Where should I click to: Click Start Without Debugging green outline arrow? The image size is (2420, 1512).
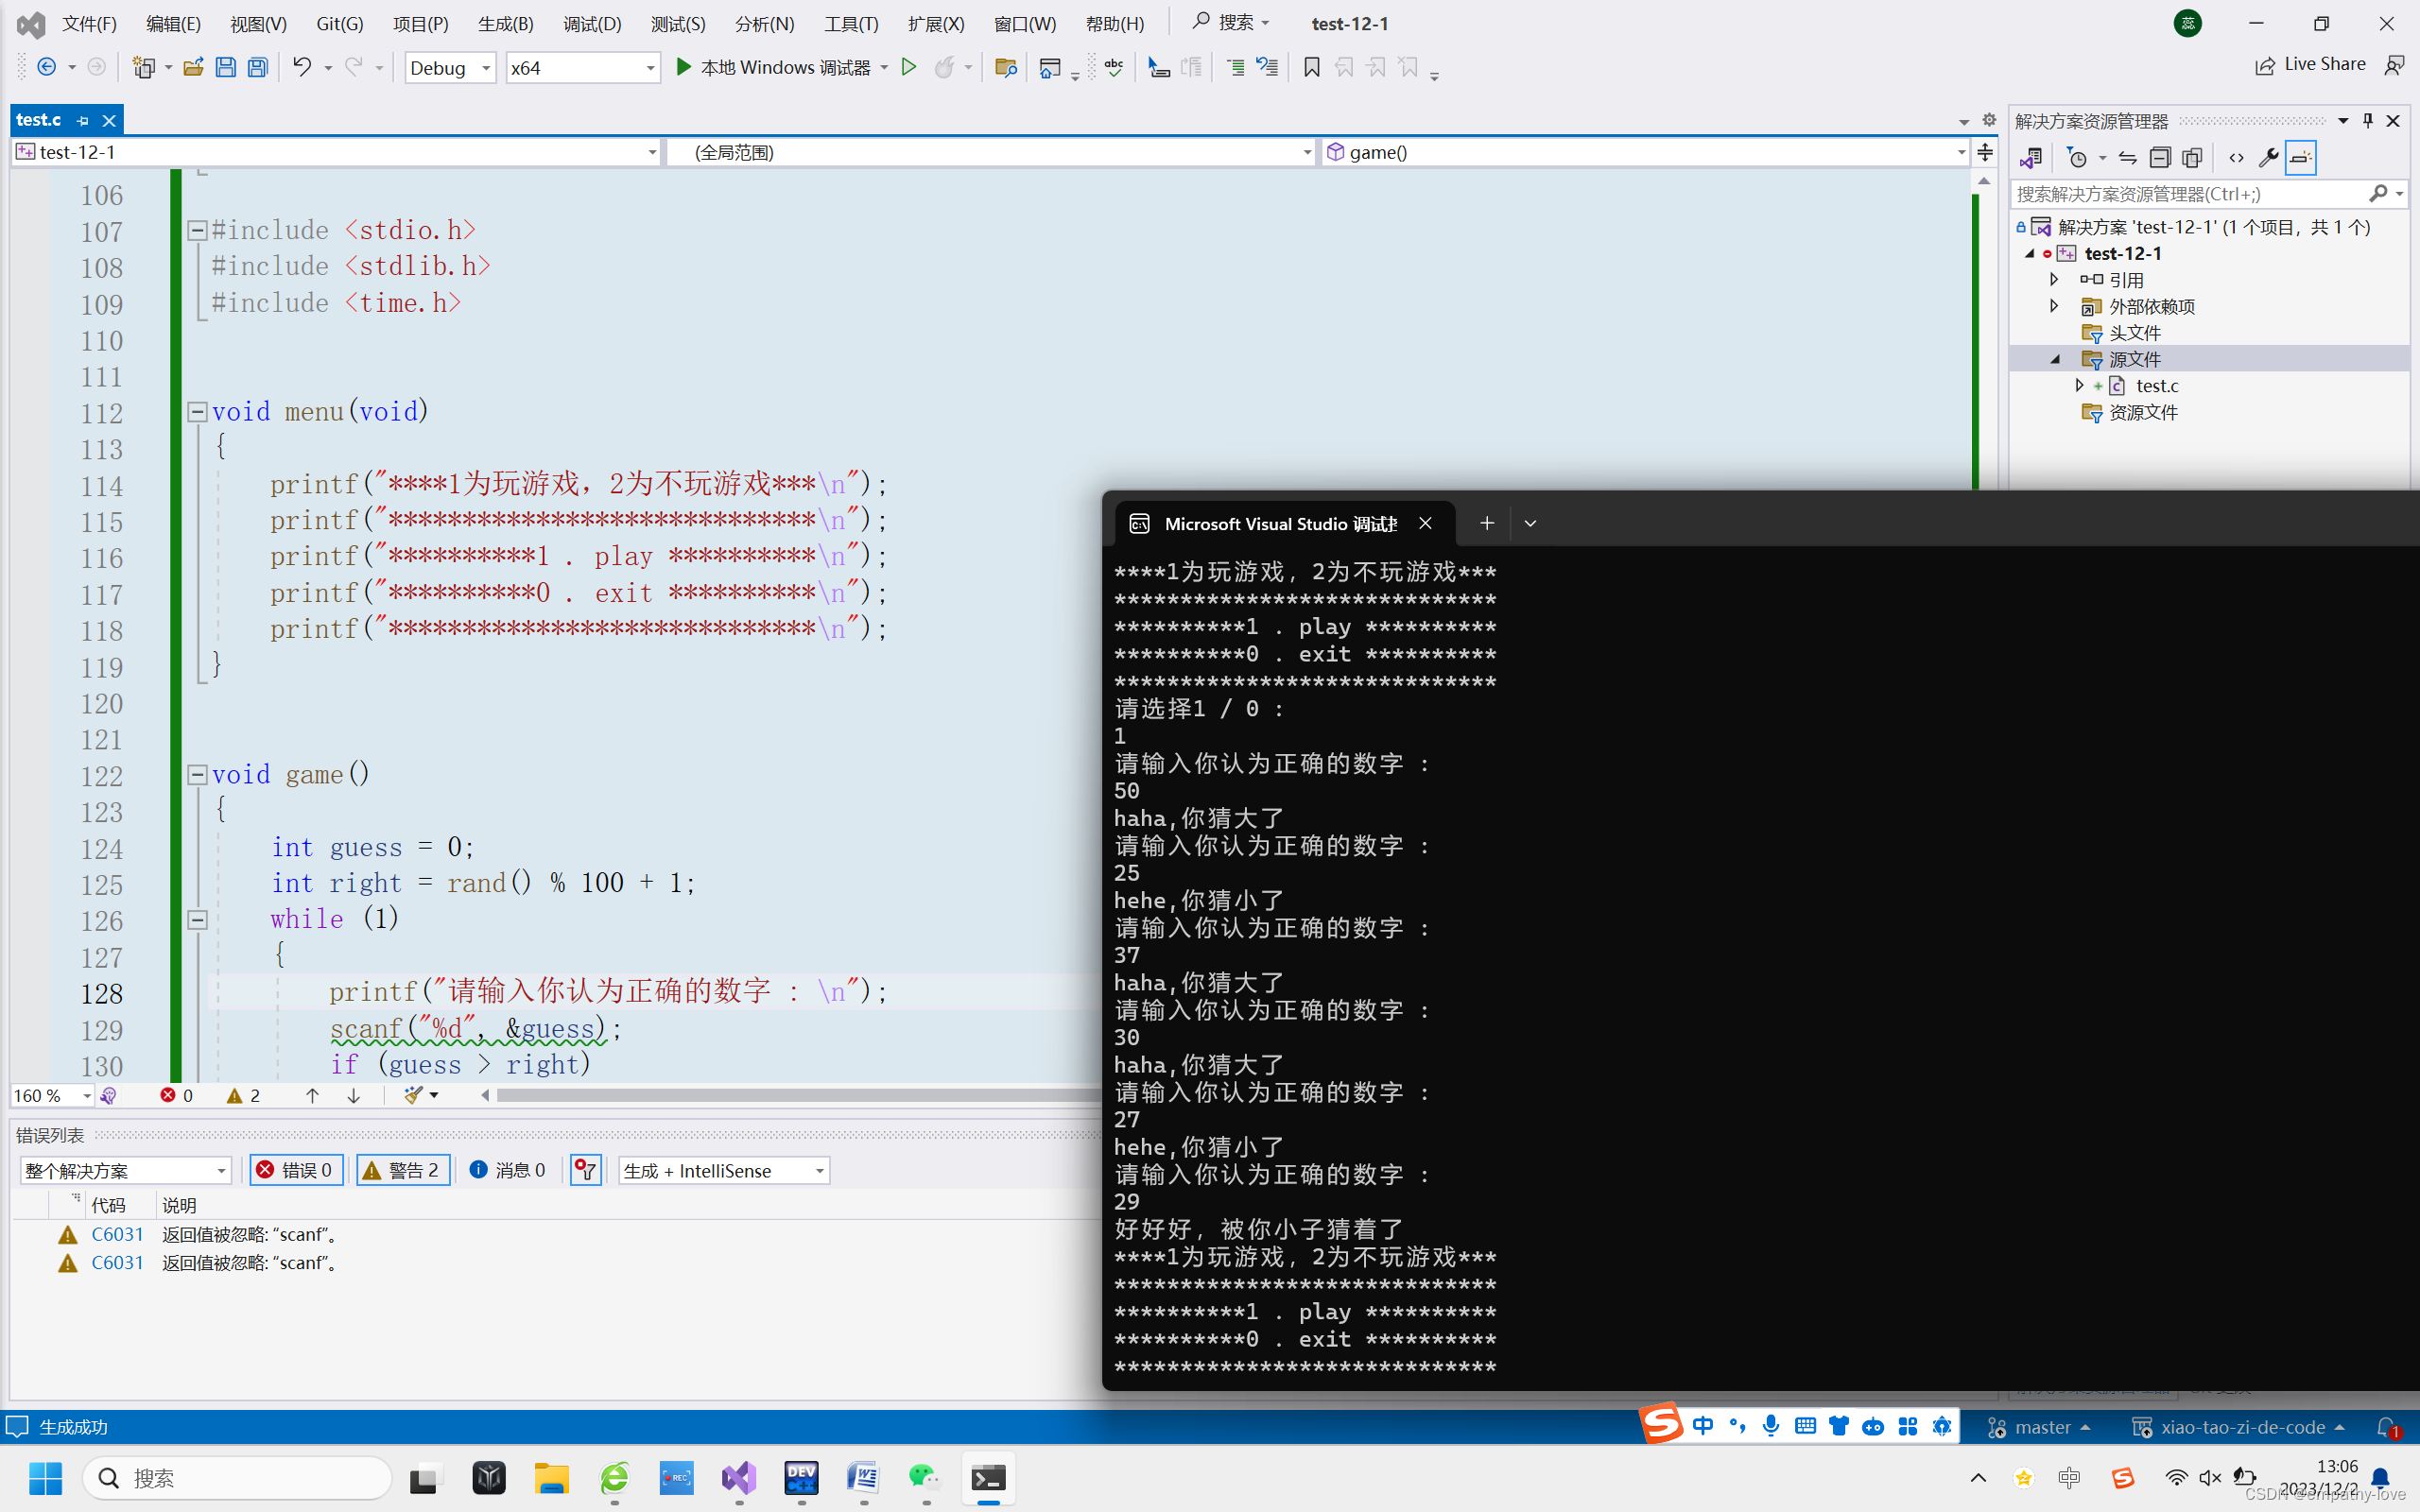908,67
